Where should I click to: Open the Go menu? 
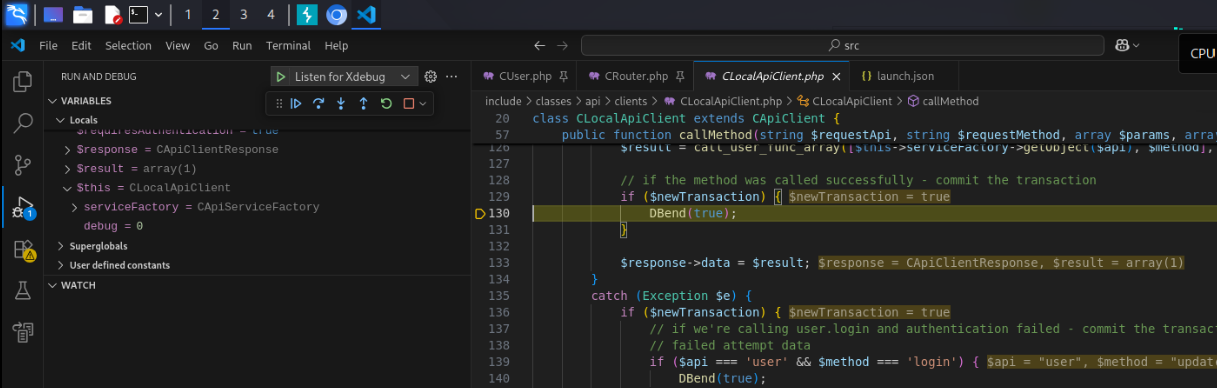click(211, 46)
